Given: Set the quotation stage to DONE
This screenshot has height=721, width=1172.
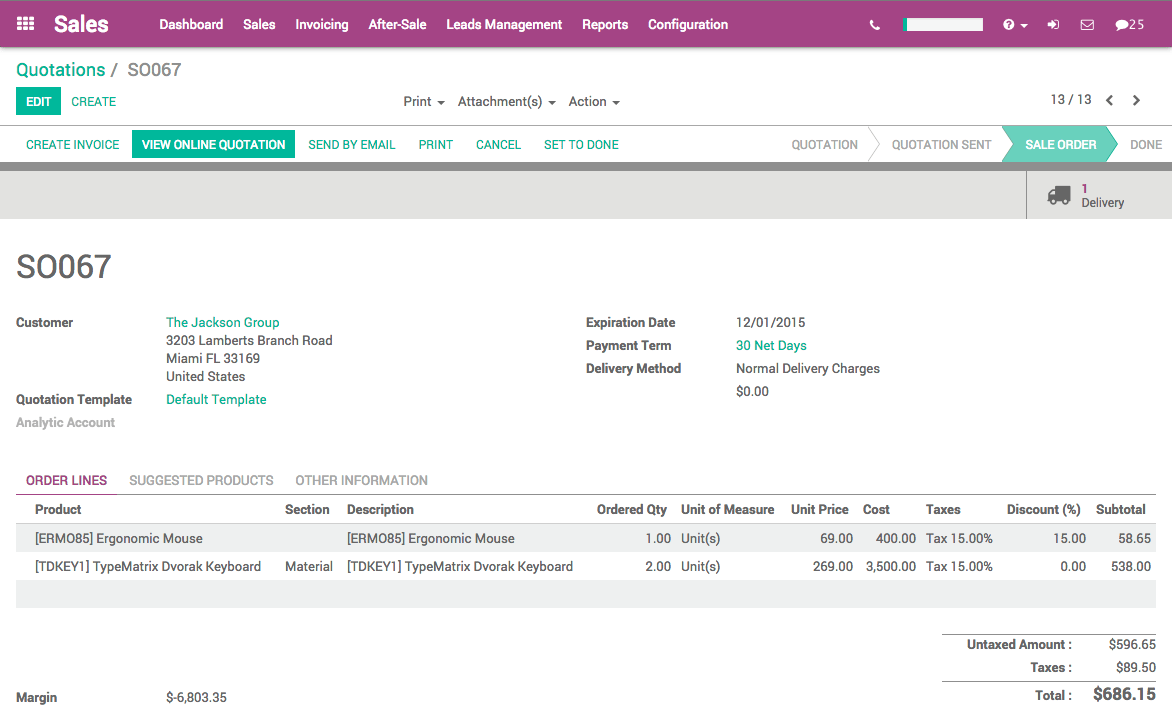Looking at the screenshot, I should click(x=1145, y=143).
